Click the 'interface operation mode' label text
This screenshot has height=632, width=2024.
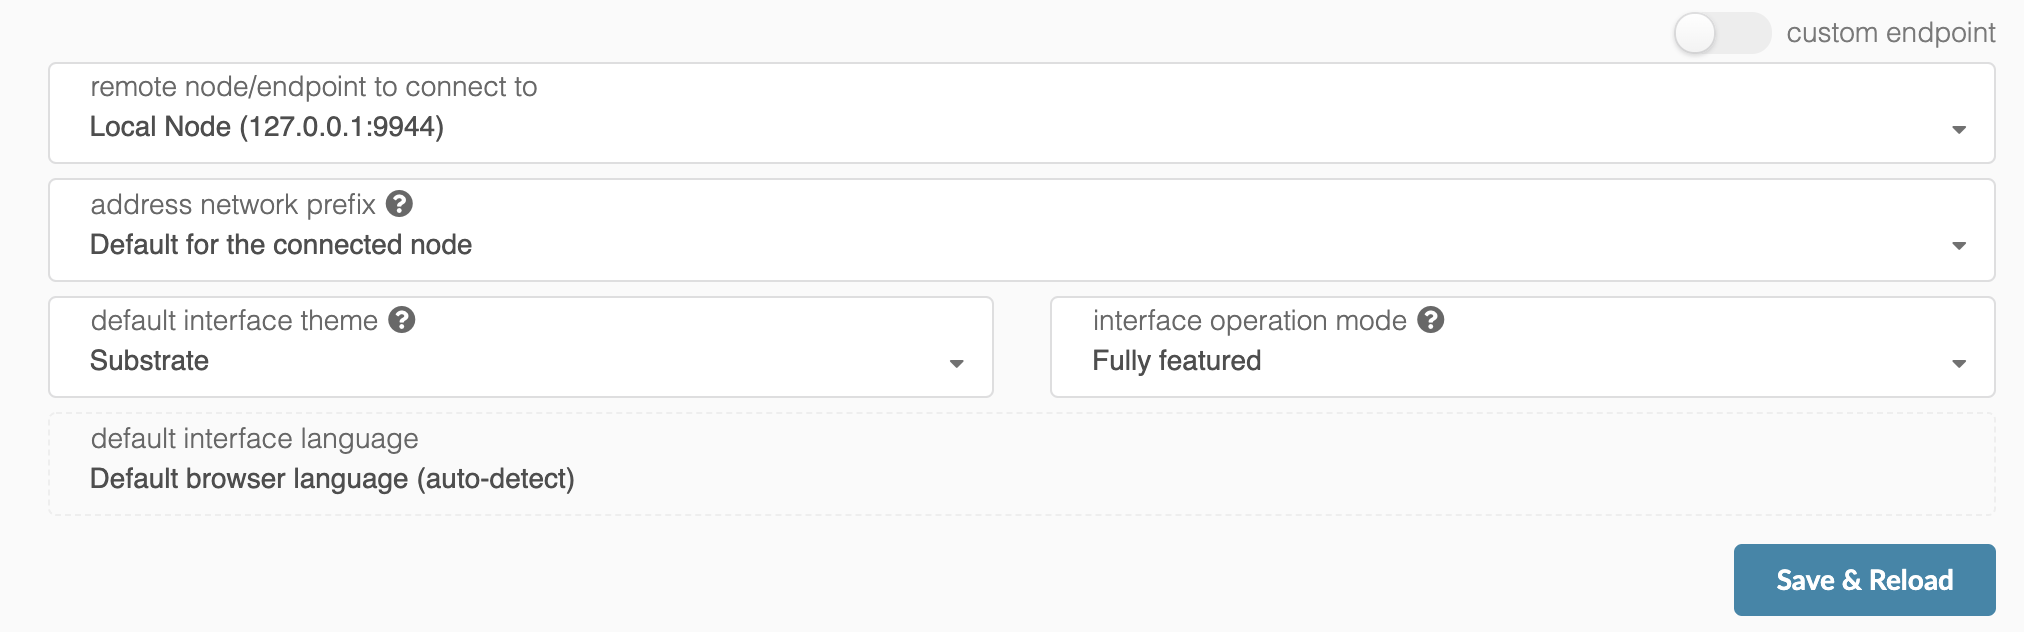coord(1250,321)
